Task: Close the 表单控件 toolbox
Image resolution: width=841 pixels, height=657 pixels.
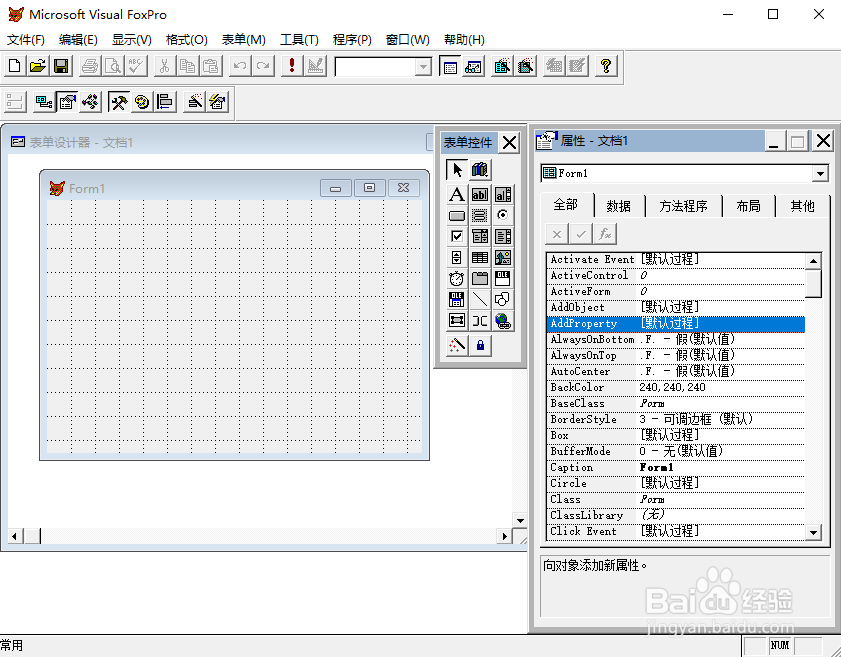Action: coord(509,143)
